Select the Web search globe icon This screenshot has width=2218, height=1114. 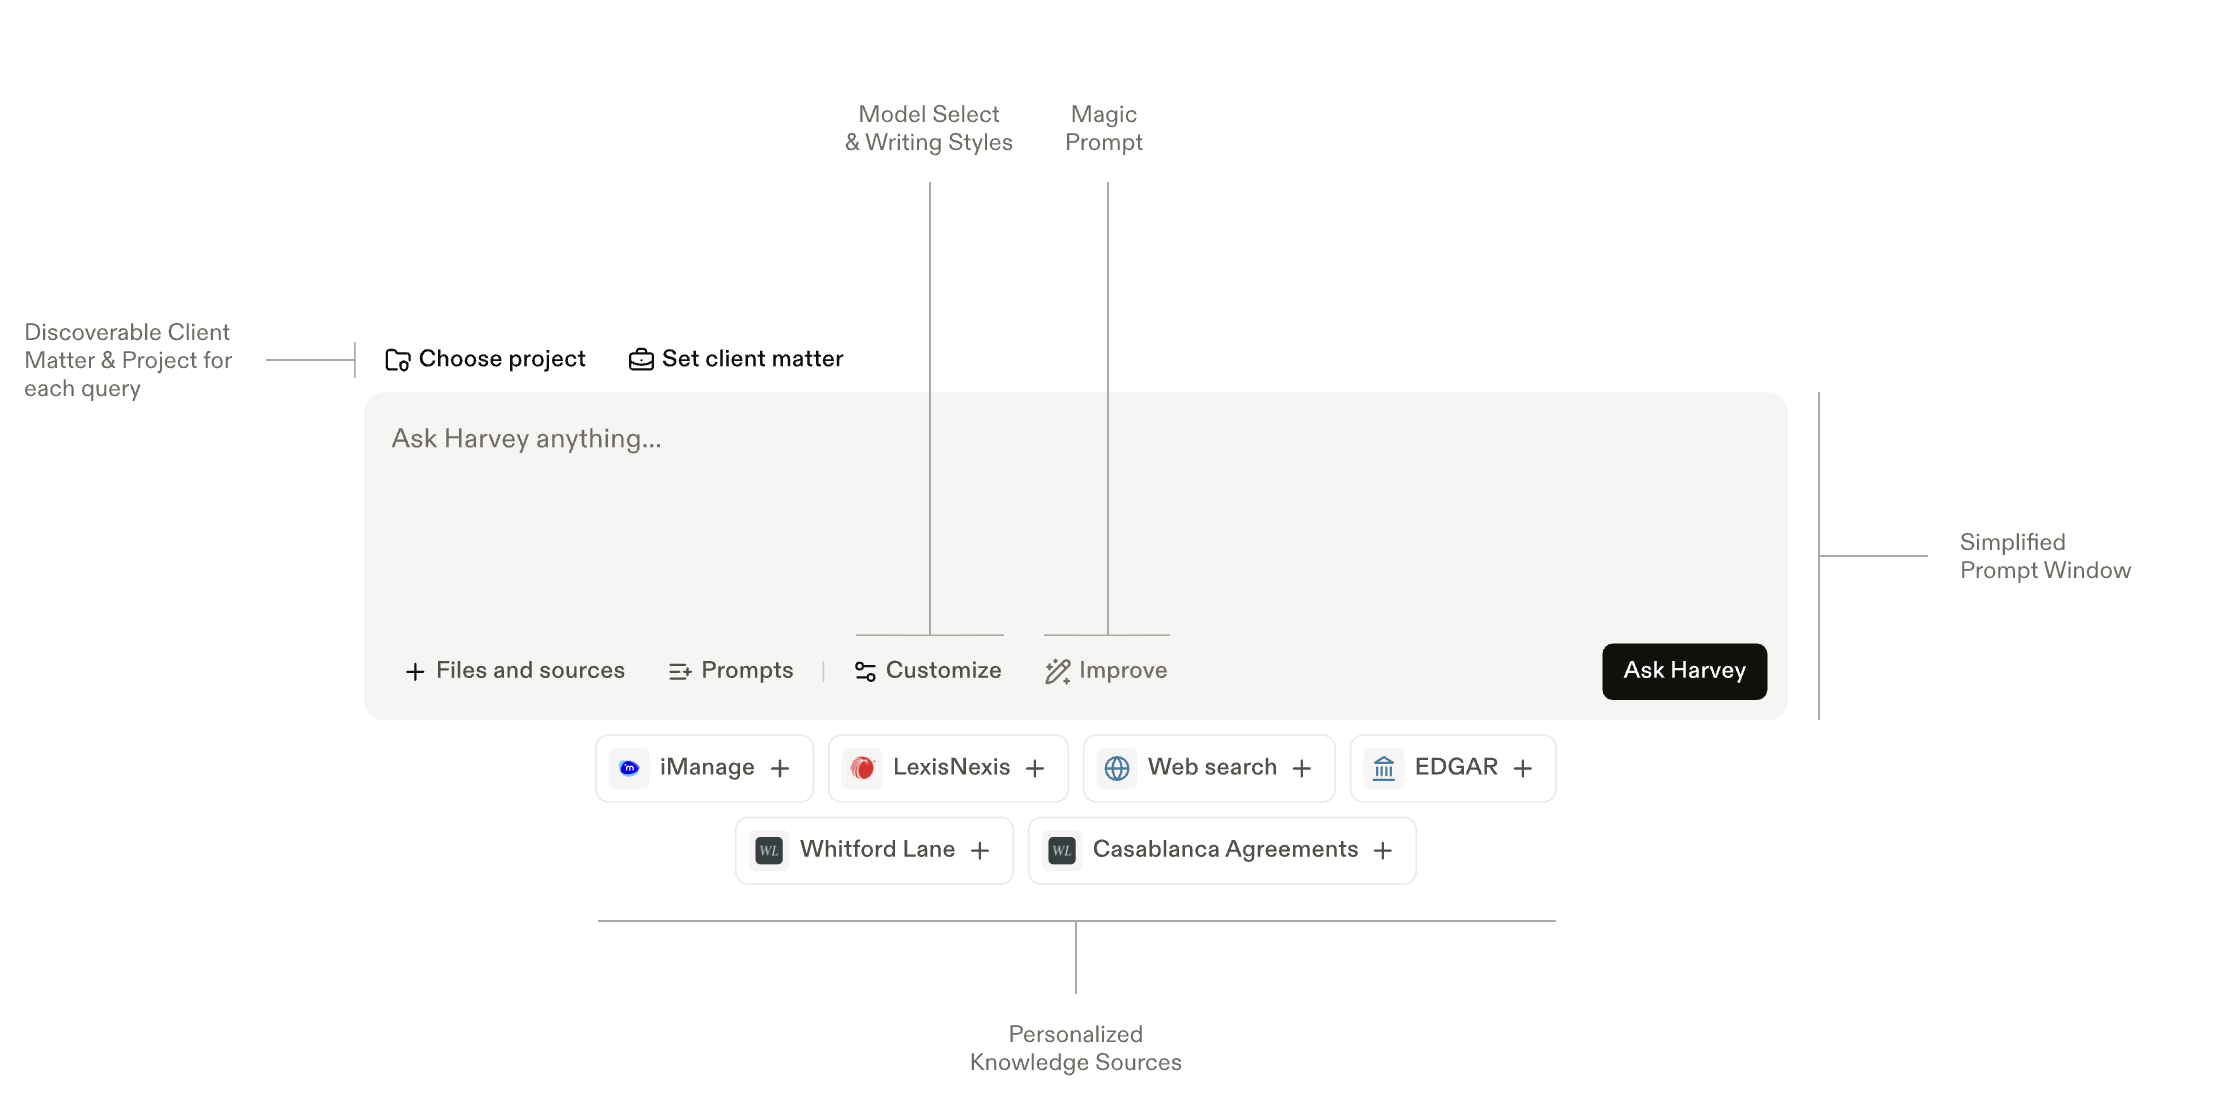coord(1117,767)
